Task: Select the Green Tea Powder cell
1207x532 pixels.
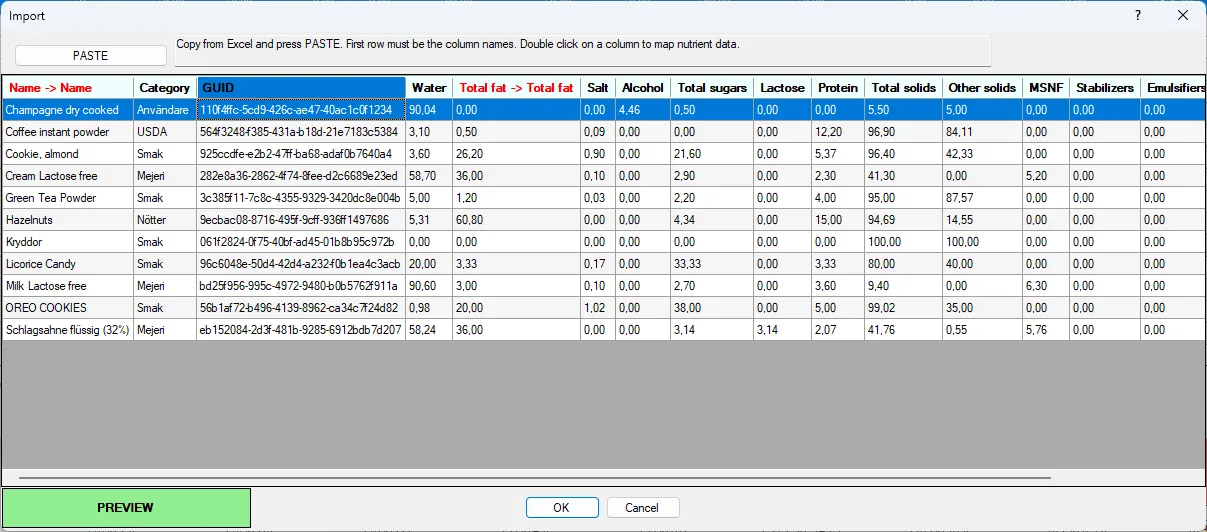Action: click(x=67, y=198)
